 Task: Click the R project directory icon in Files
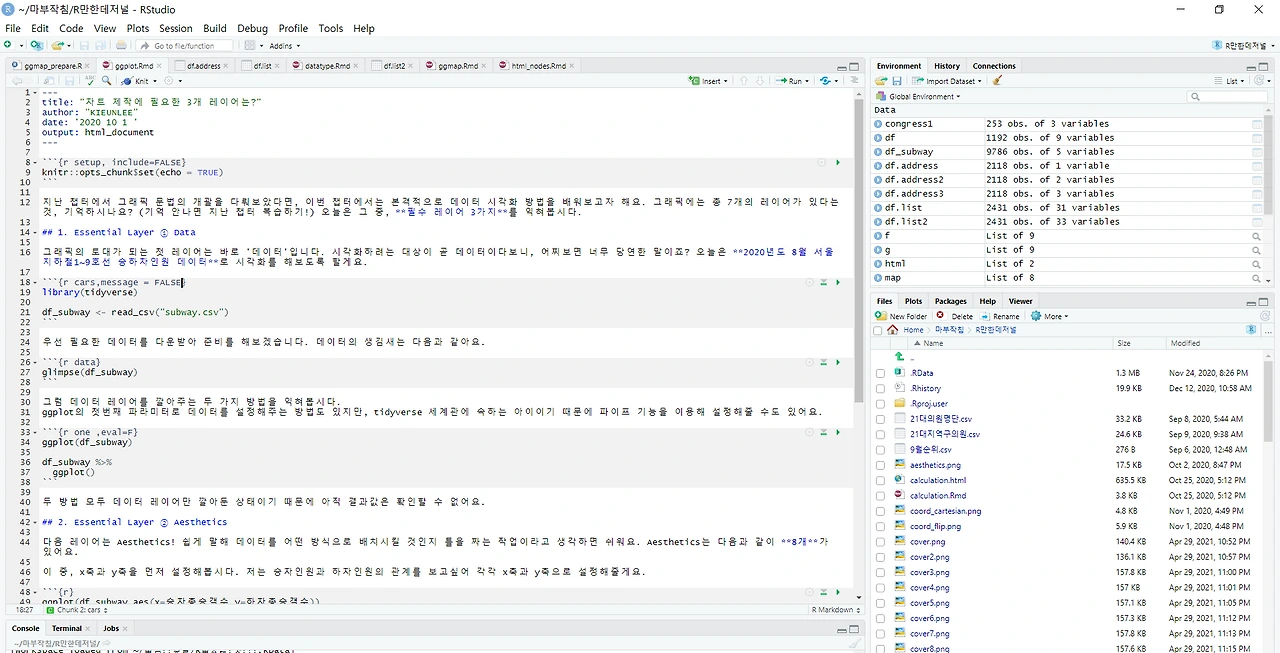point(1251,329)
